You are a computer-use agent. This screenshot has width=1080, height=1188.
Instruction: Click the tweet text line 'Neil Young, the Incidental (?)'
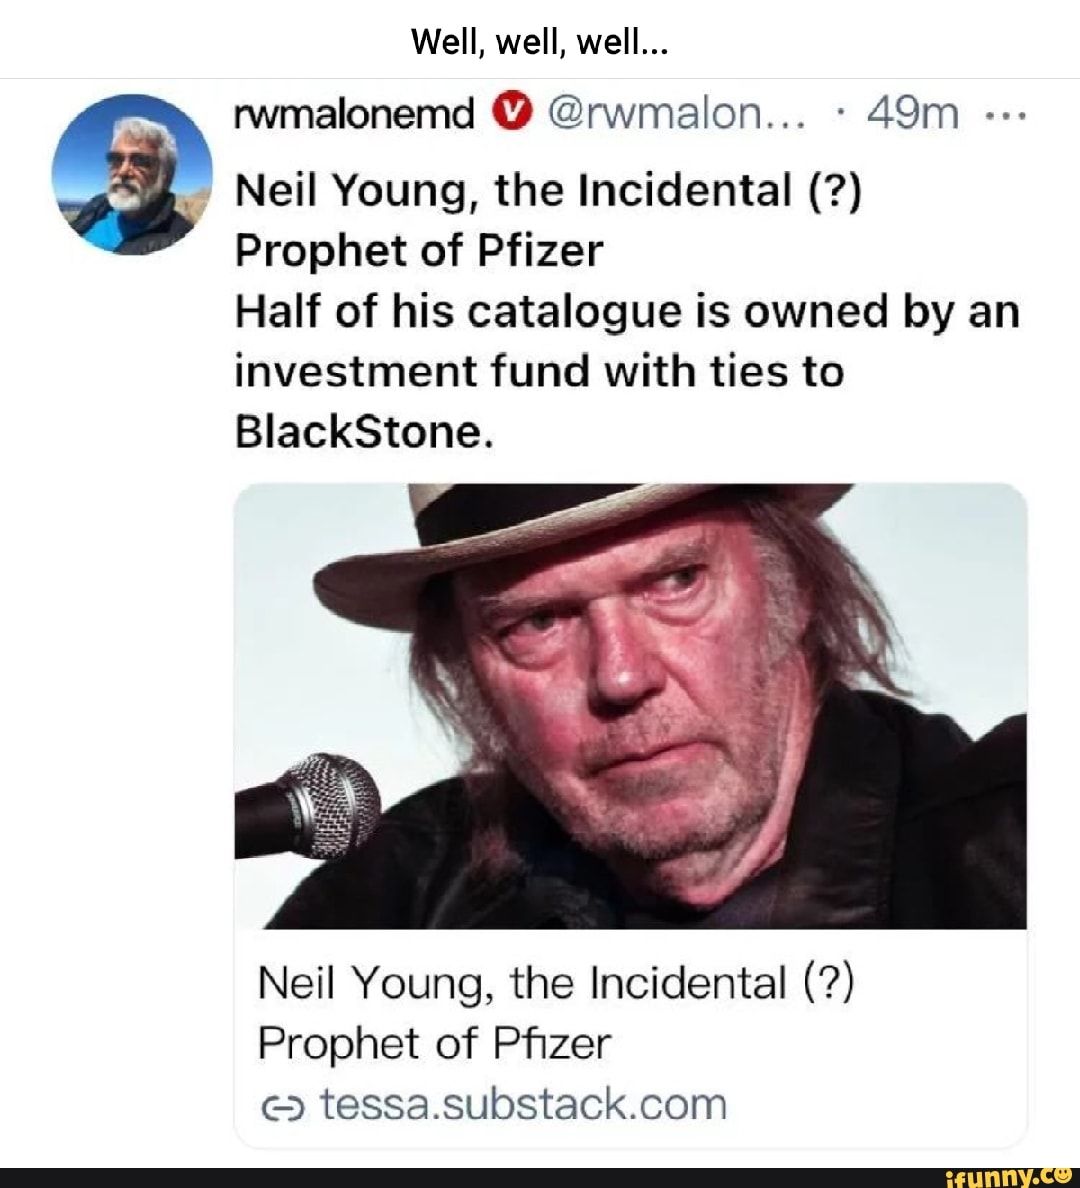click(549, 190)
